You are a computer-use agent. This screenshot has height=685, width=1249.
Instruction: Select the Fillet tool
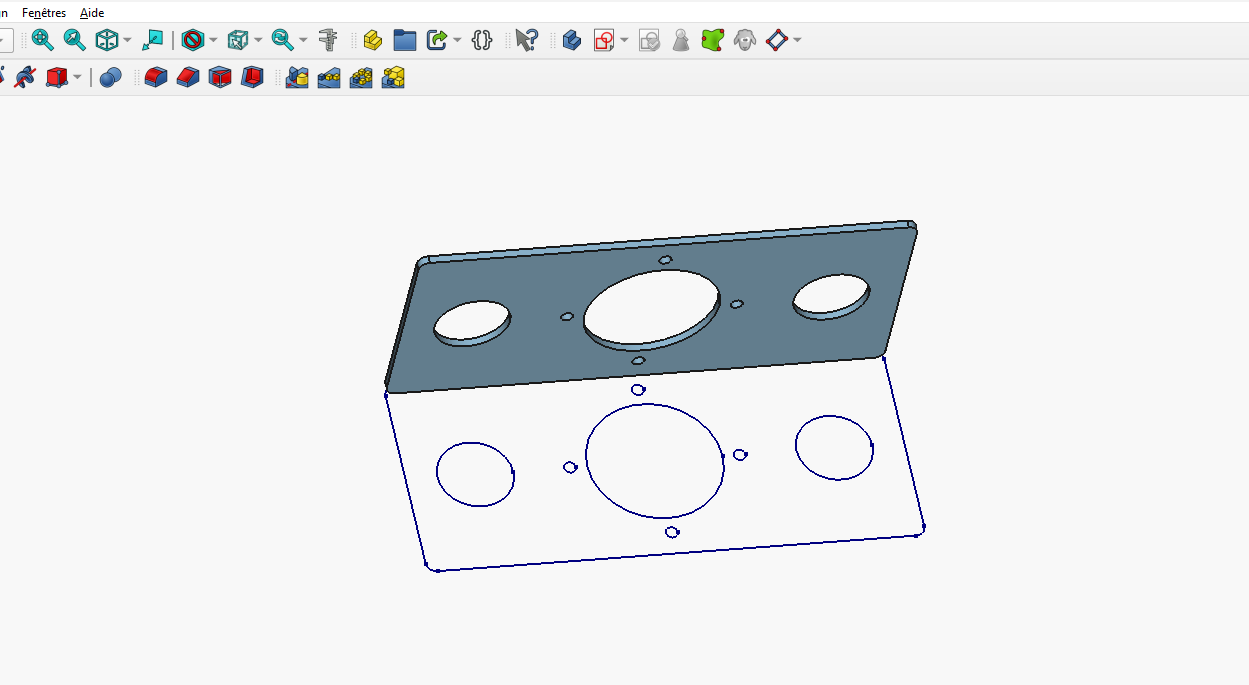[x=155, y=77]
